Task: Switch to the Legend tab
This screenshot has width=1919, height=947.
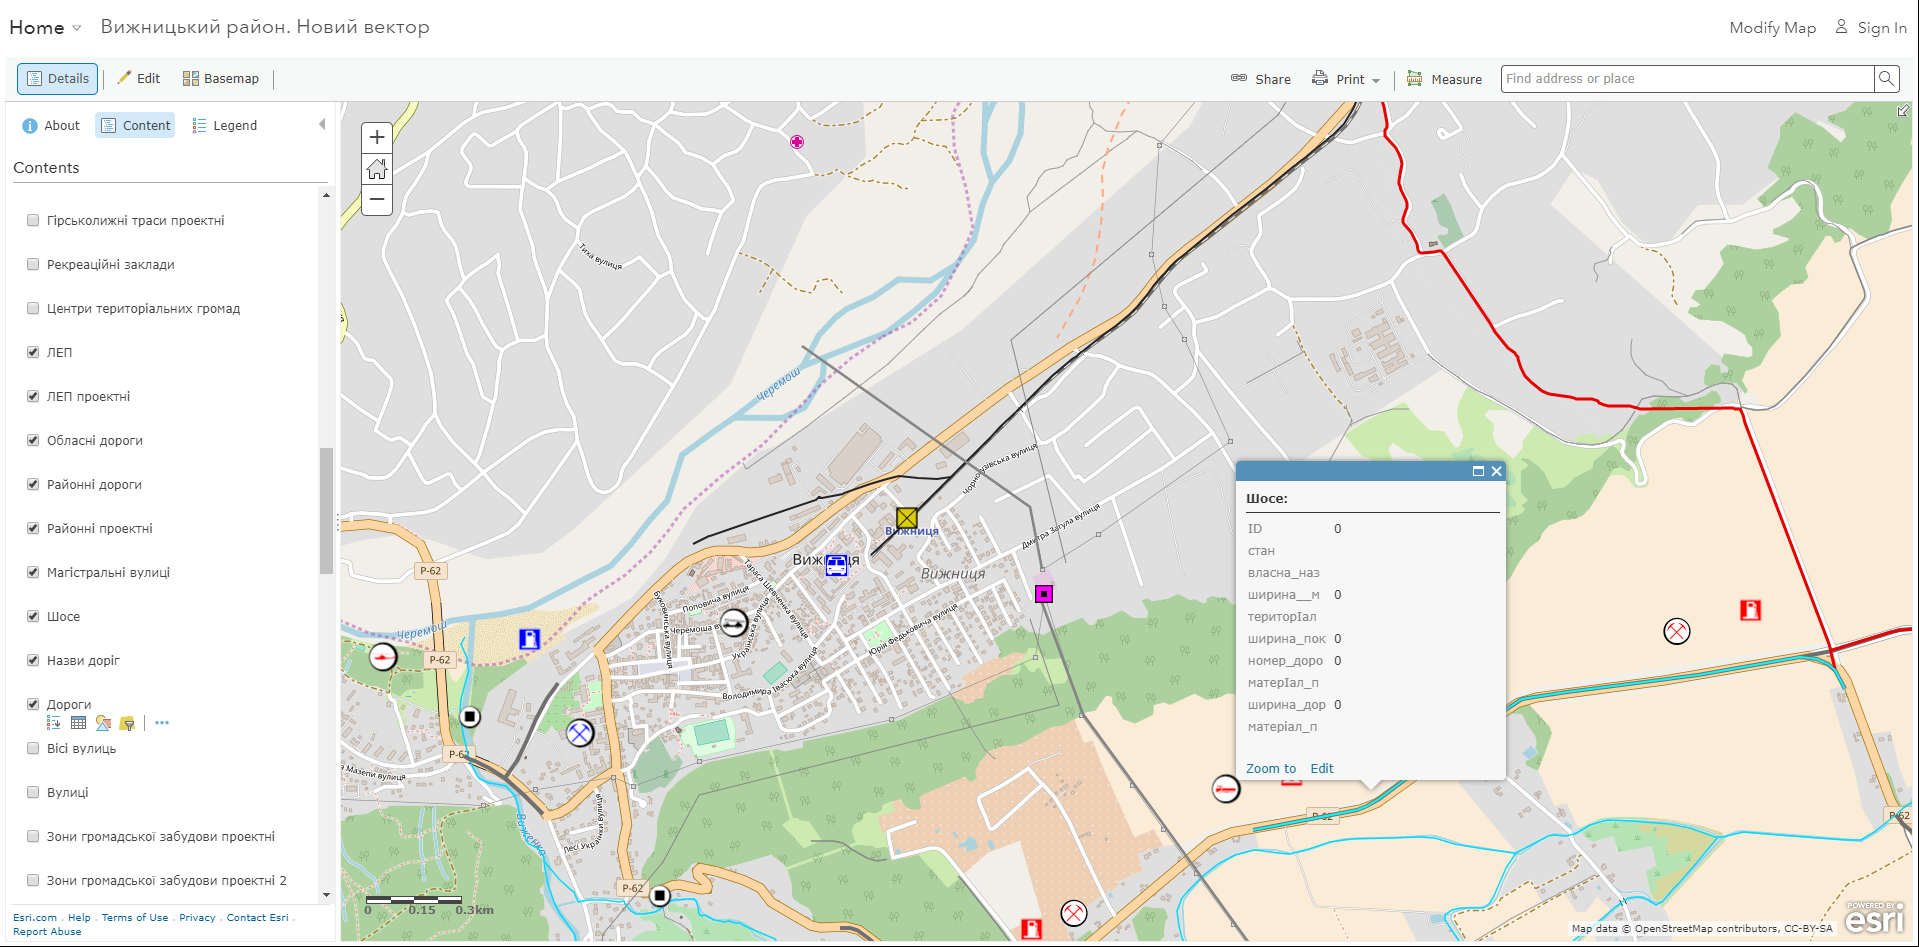Action: coord(224,125)
